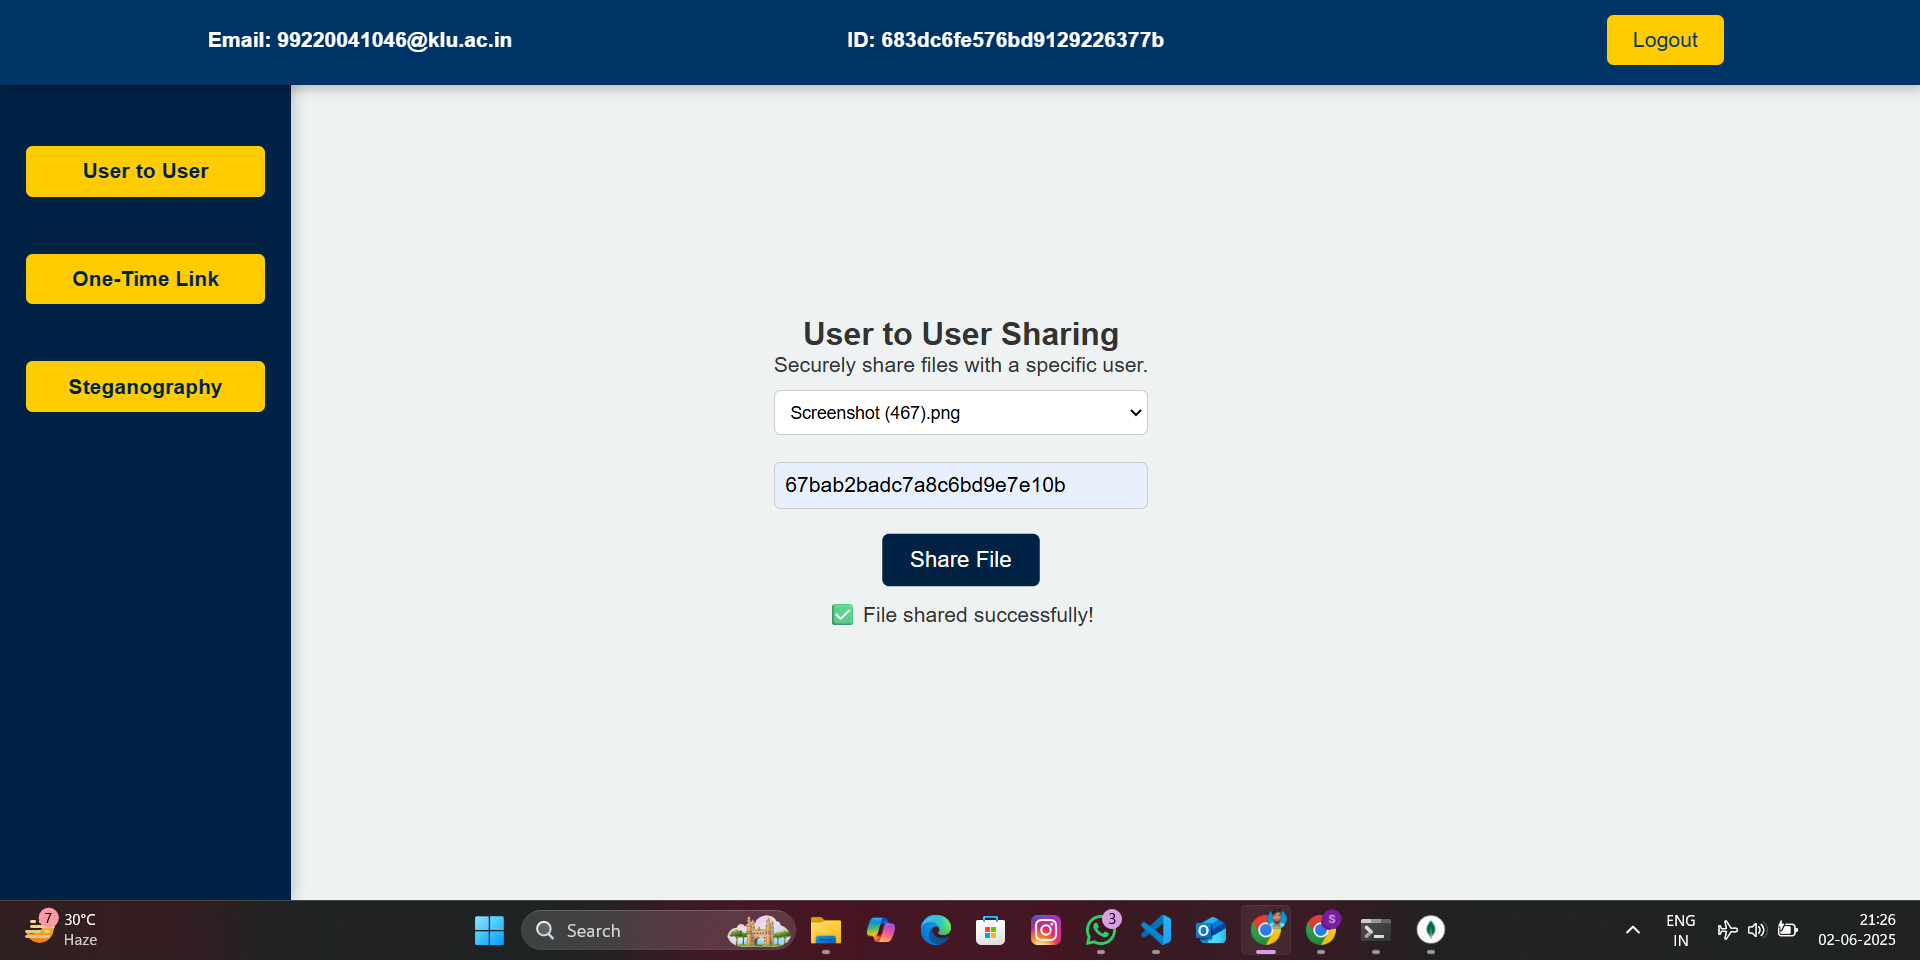Click the recipient ID input field
1920x968 pixels.
tap(960, 485)
